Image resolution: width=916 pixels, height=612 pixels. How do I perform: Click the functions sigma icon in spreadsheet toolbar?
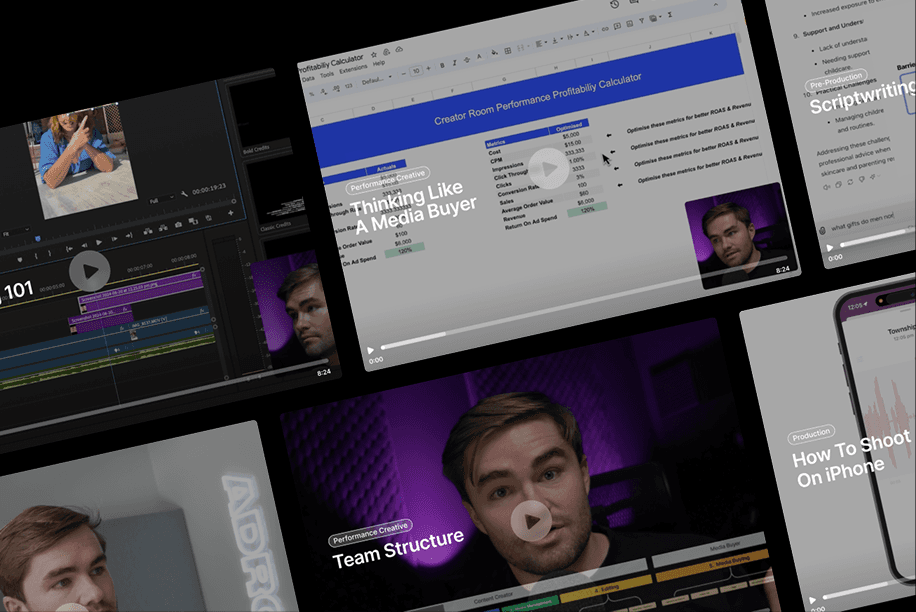point(669,15)
